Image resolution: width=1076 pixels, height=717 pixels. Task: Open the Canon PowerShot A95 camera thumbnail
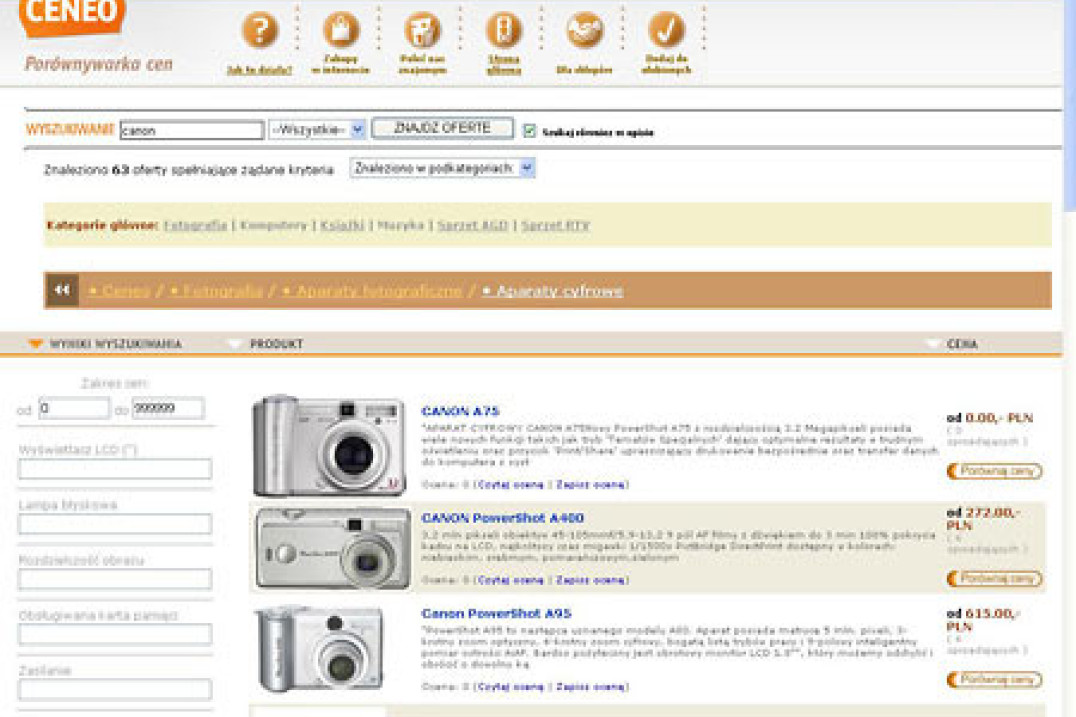pos(320,649)
